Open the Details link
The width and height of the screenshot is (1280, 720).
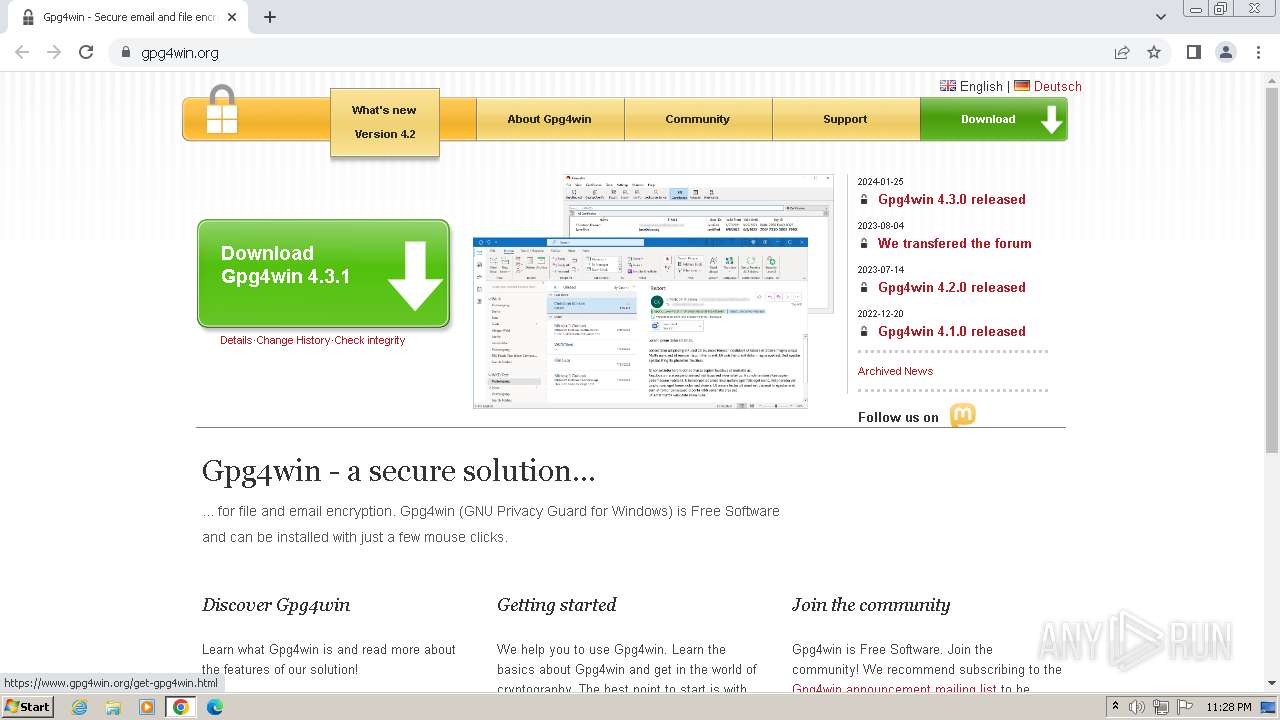click(x=236, y=340)
